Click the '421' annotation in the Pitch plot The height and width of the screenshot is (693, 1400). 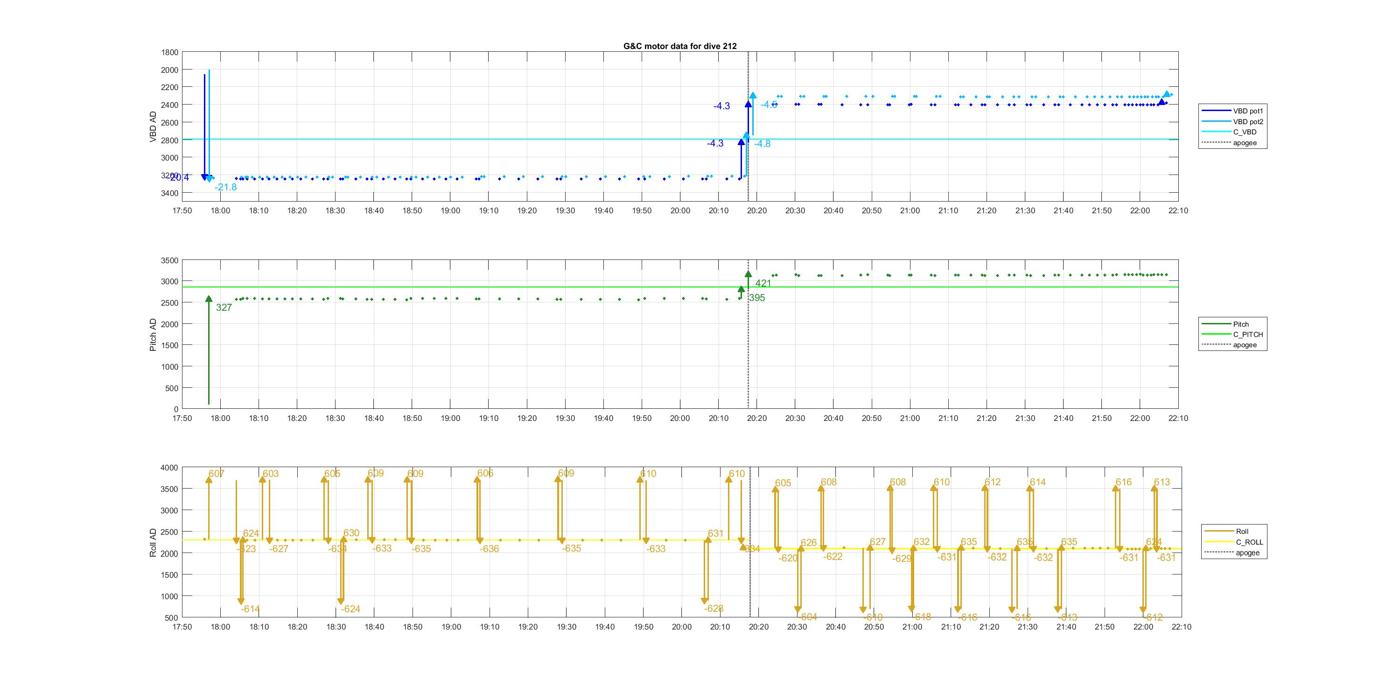click(763, 284)
